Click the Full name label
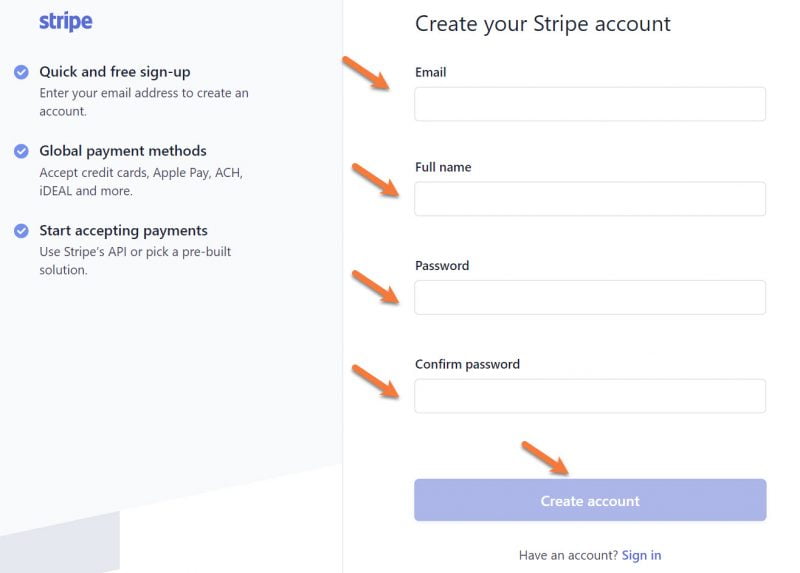The image size is (800, 573). click(x=443, y=167)
